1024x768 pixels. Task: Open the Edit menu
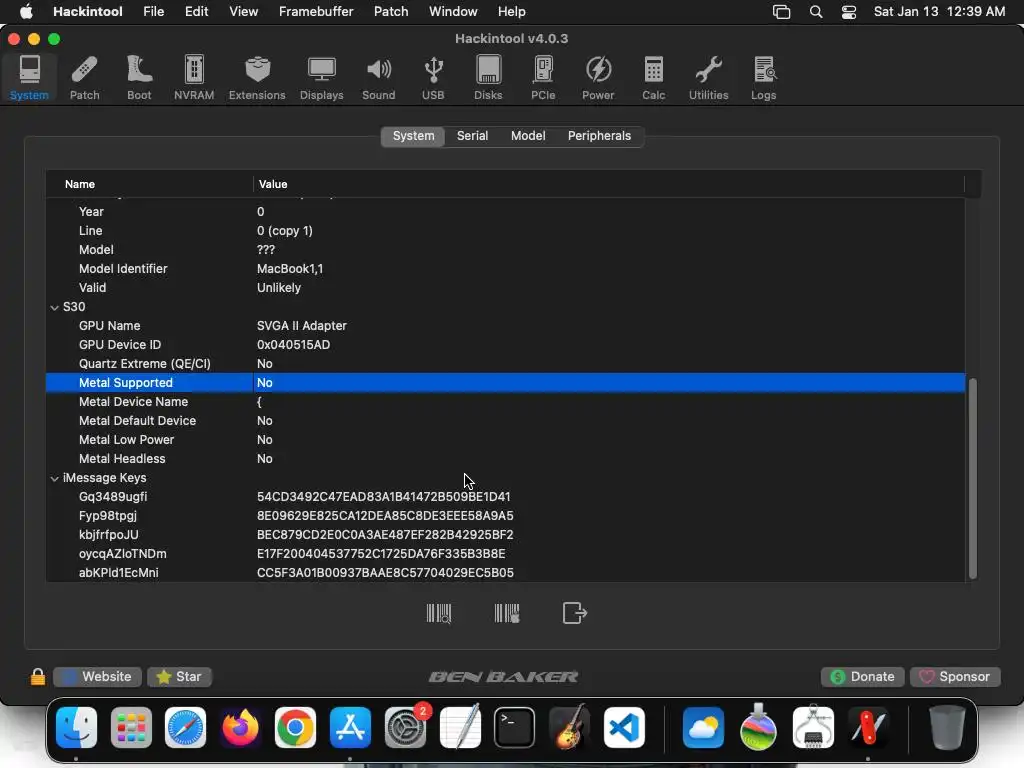point(197,12)
